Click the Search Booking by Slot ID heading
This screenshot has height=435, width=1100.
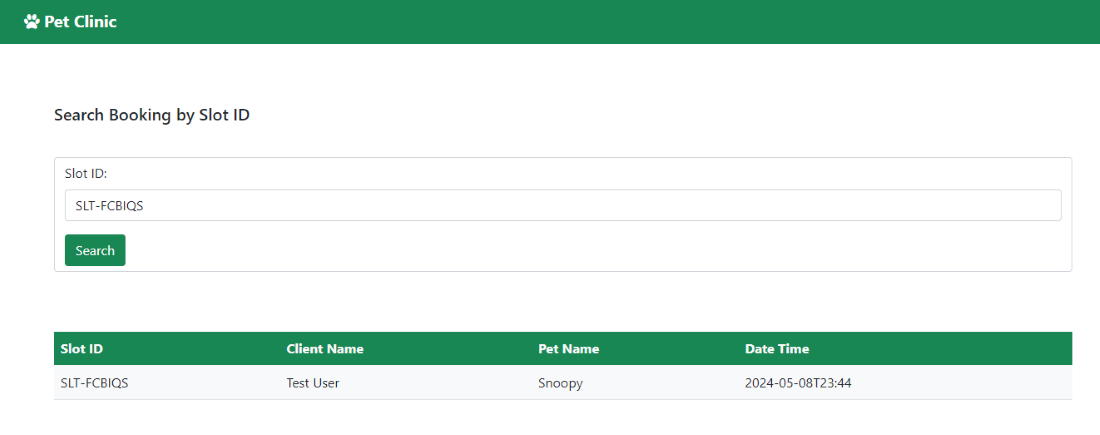click(152, 115)
